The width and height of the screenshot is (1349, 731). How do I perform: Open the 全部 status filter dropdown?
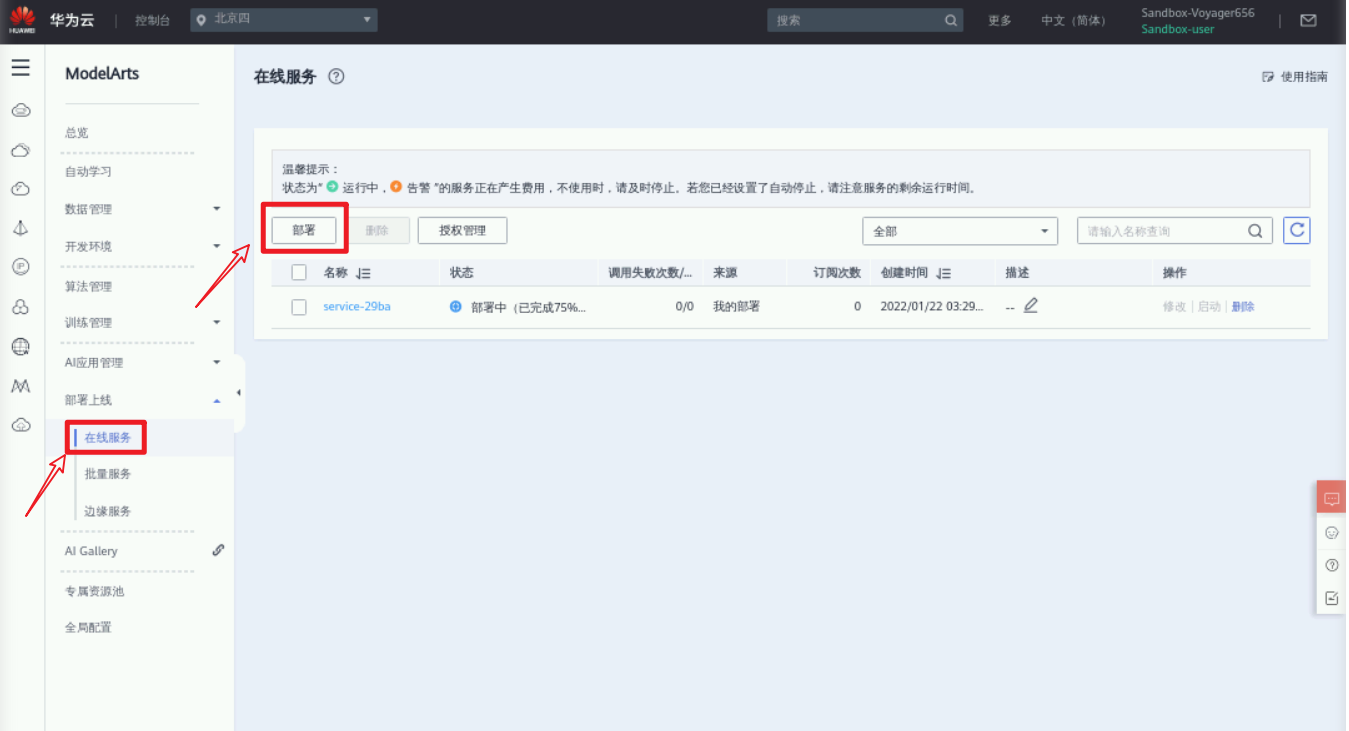pyautogui.click(x=960, y=231)
